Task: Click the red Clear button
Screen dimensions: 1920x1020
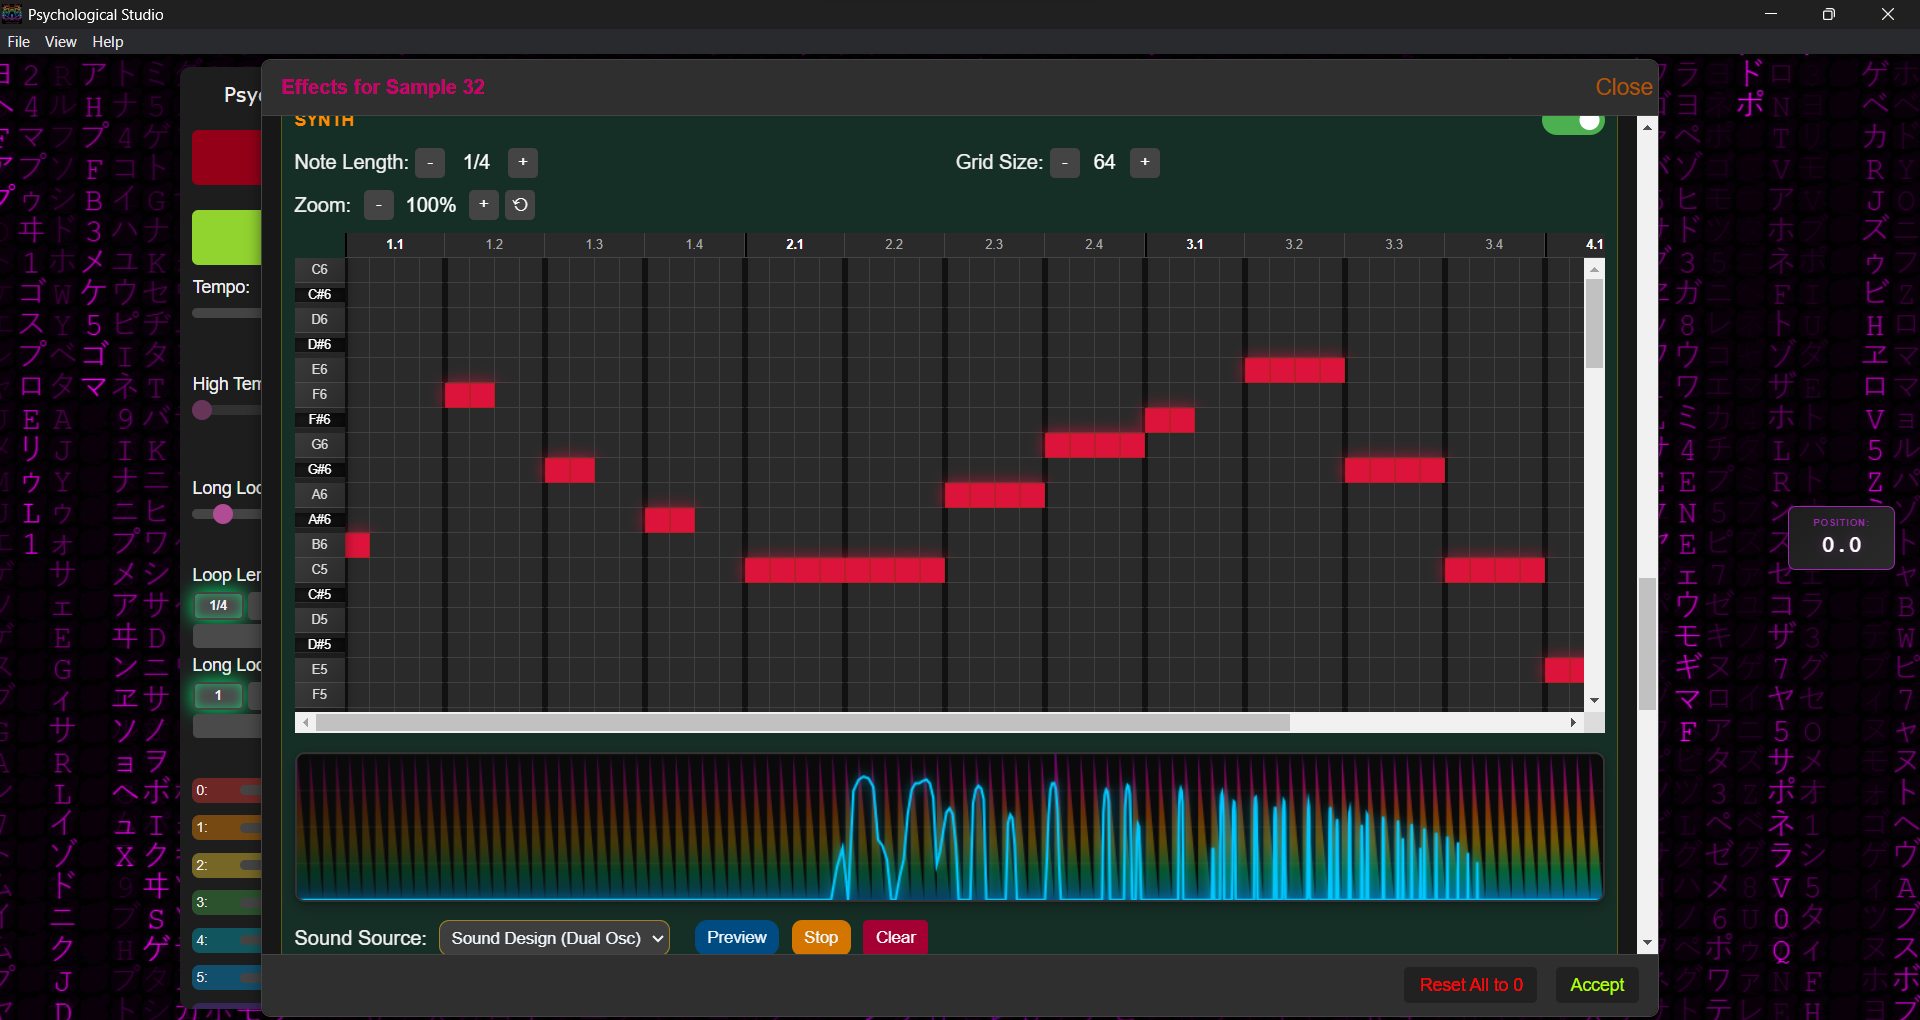Action: (x=895, y=938)
